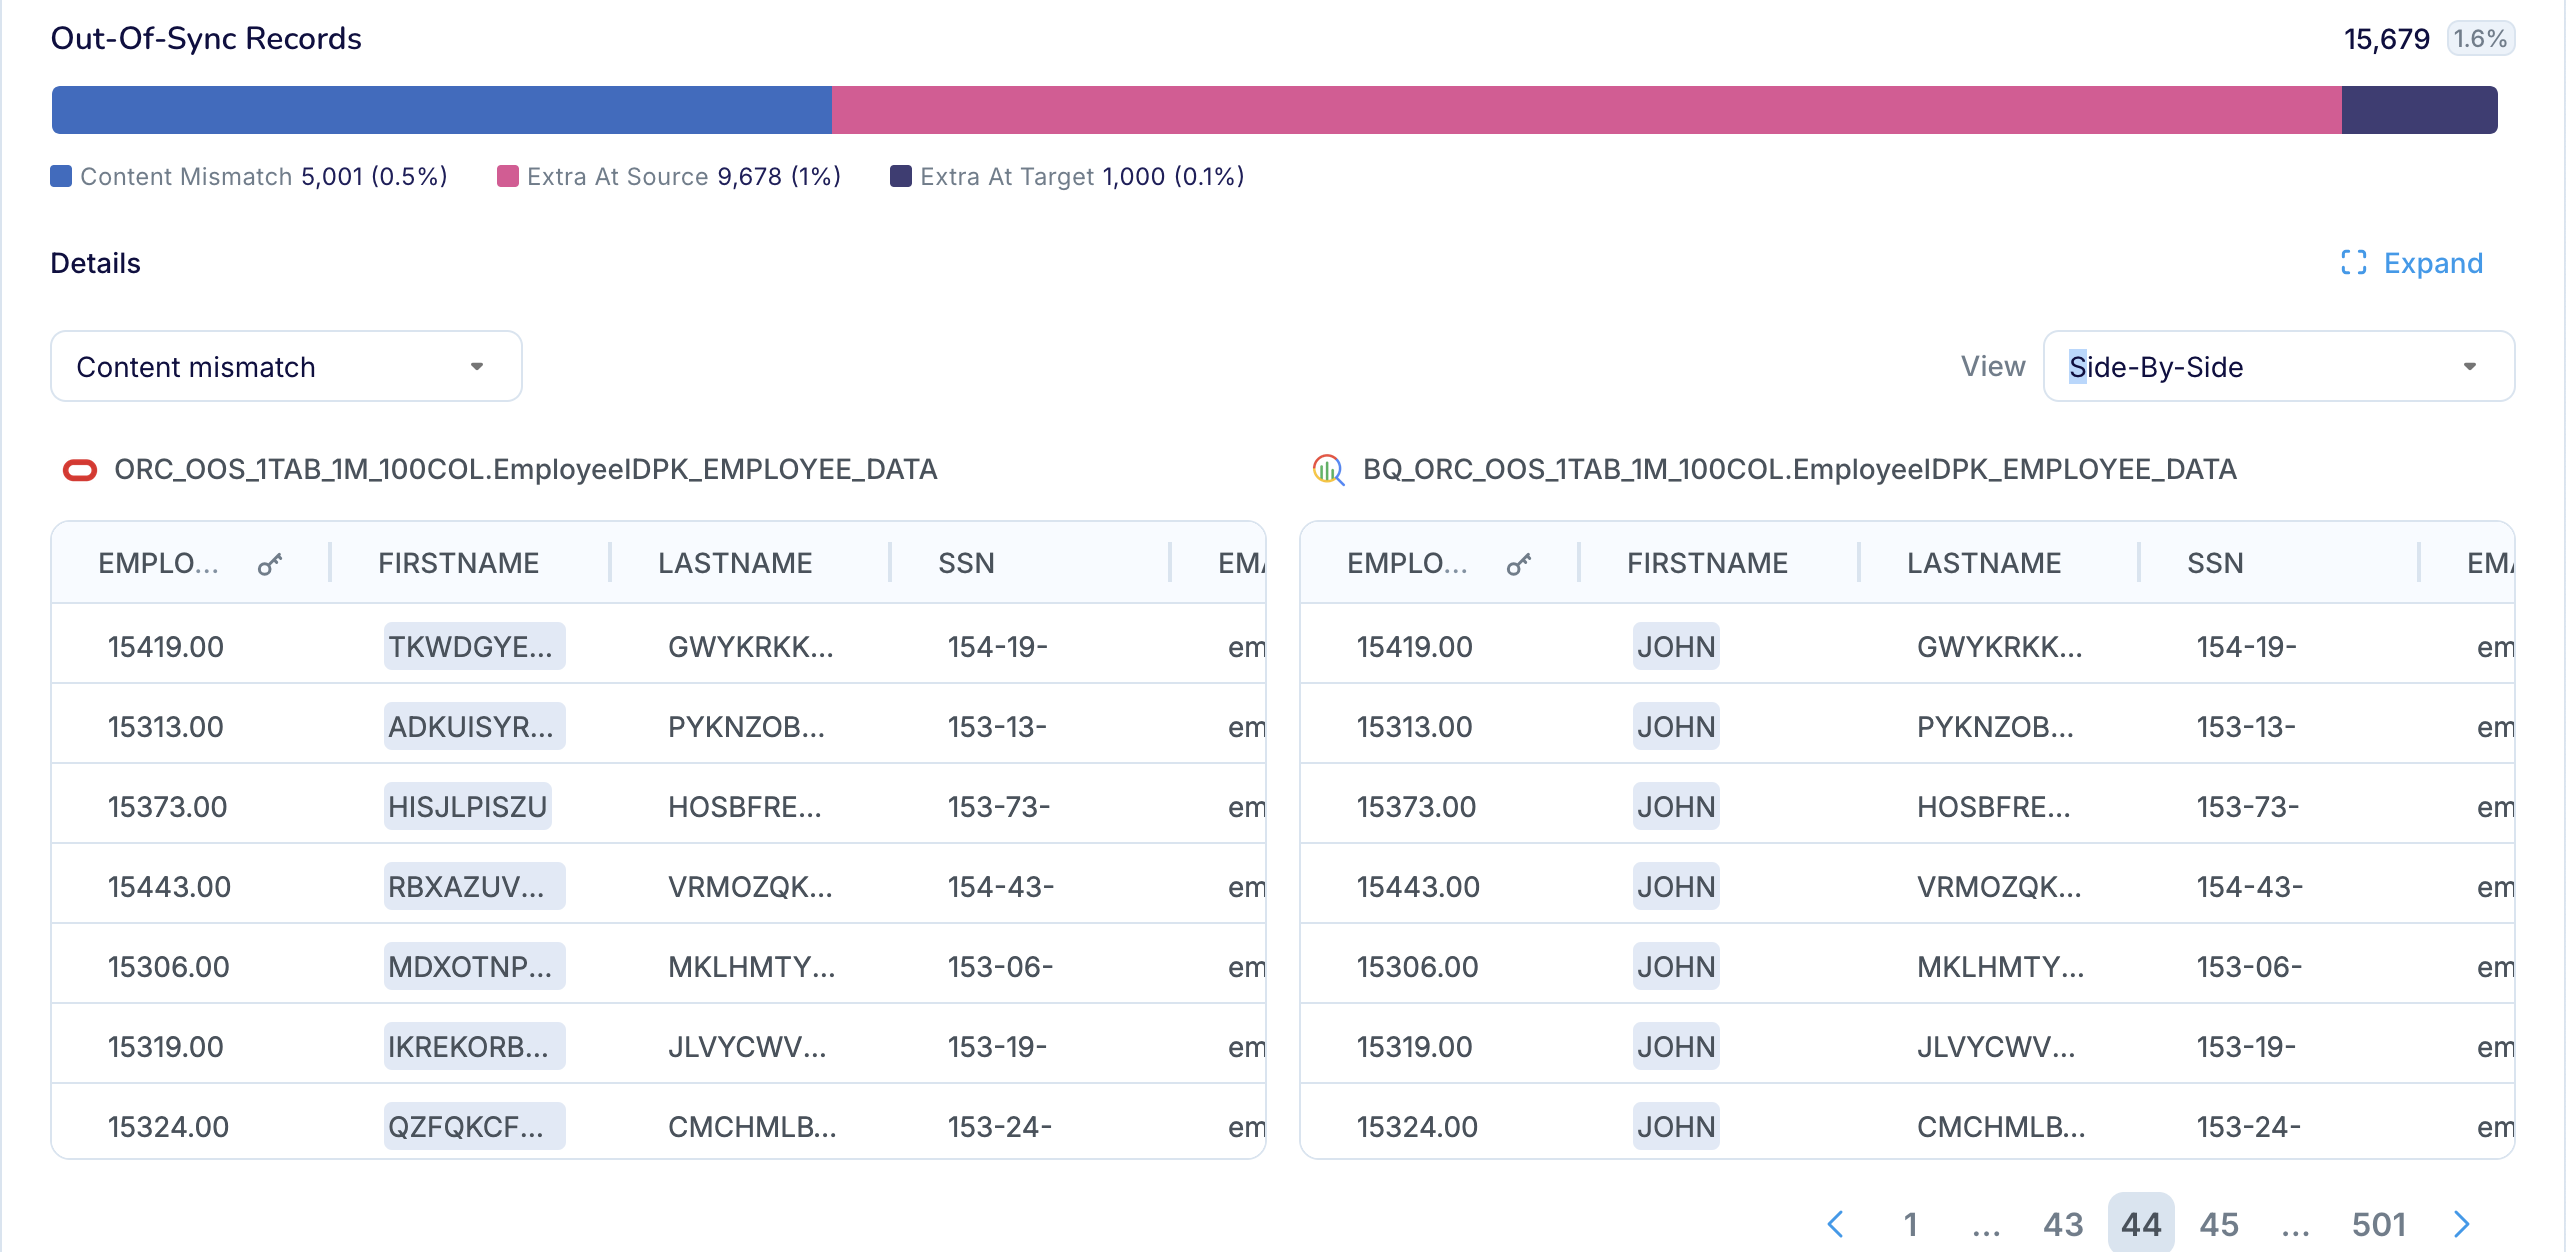
Task: Go to next page with right chevron arrow
Action: click(2463, 1223)
